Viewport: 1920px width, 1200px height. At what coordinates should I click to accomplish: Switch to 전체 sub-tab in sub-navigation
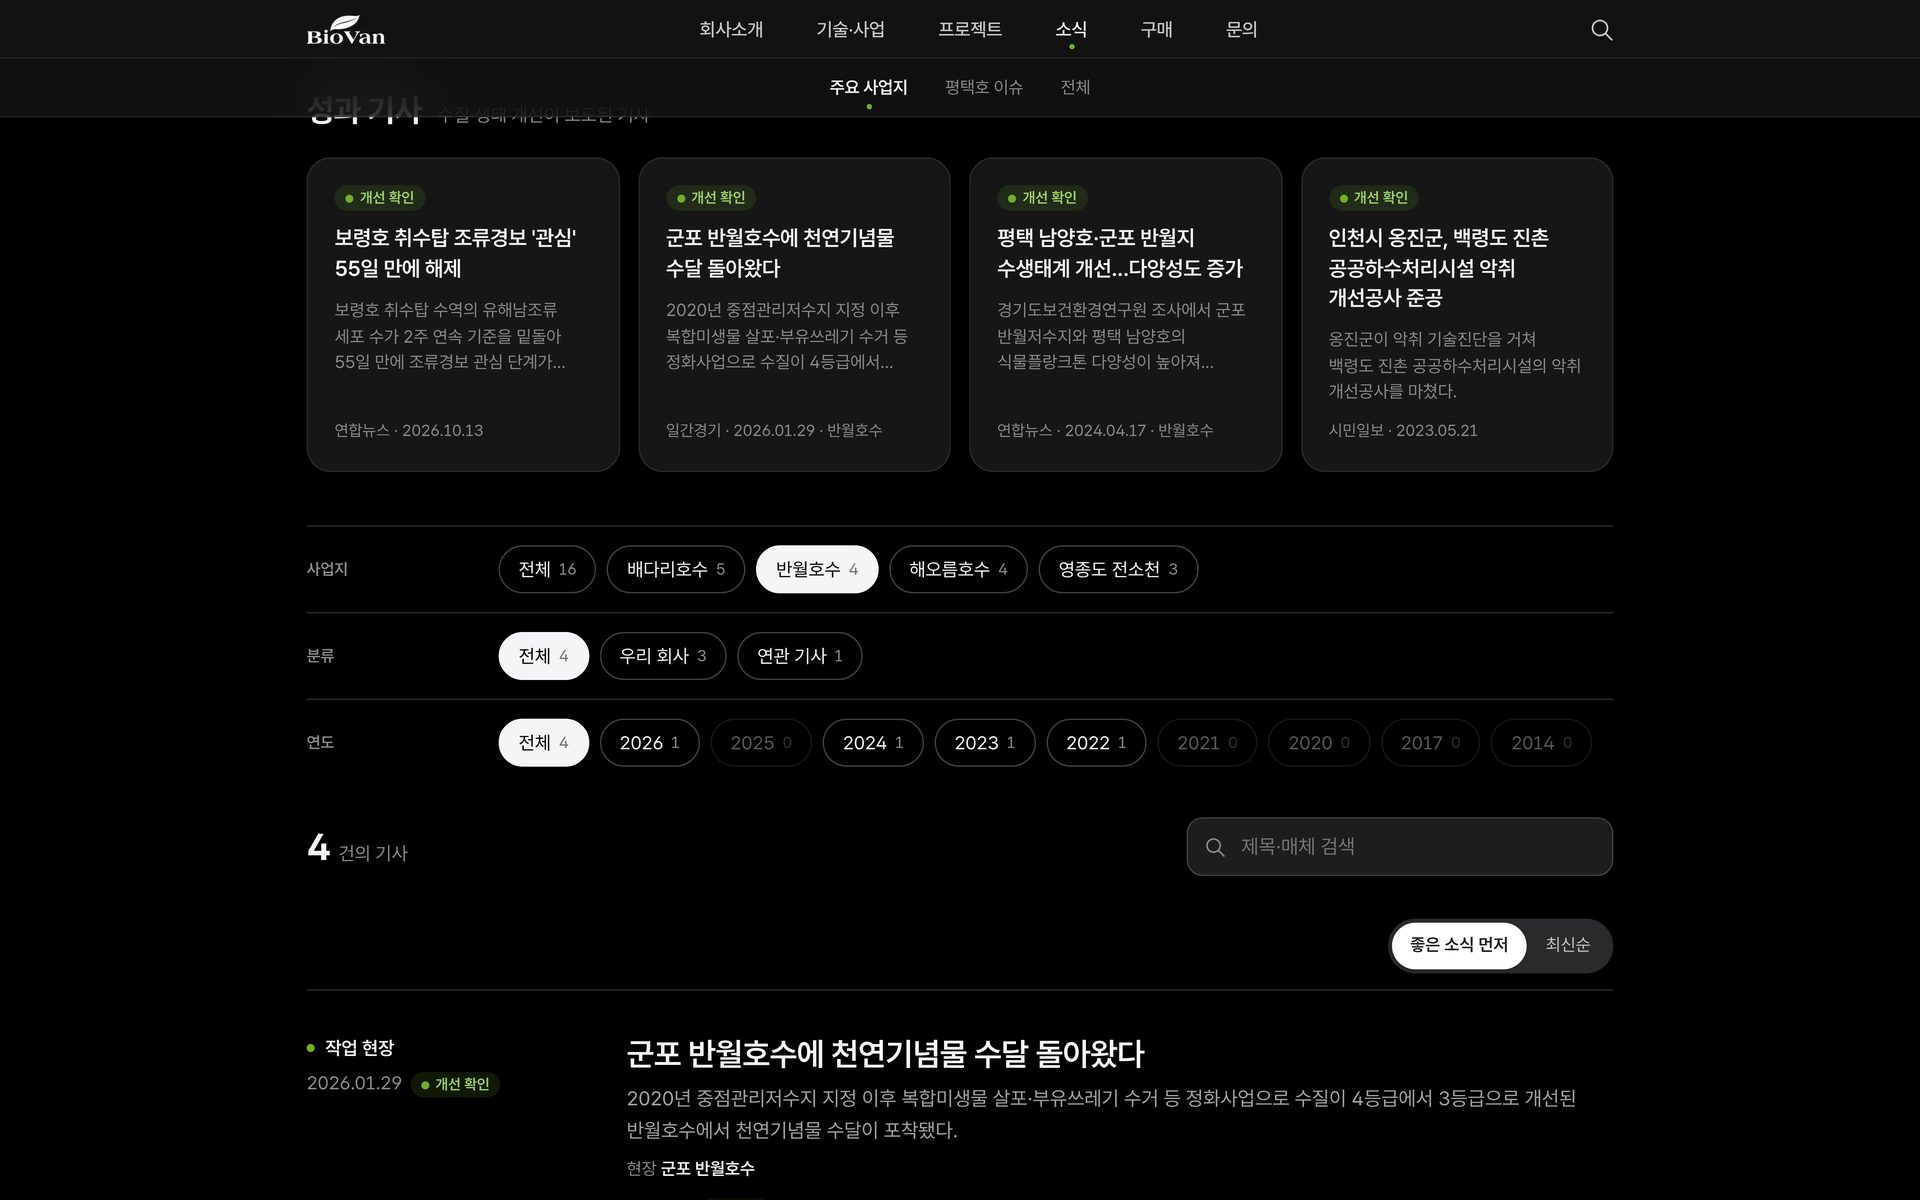point(1075,87)
